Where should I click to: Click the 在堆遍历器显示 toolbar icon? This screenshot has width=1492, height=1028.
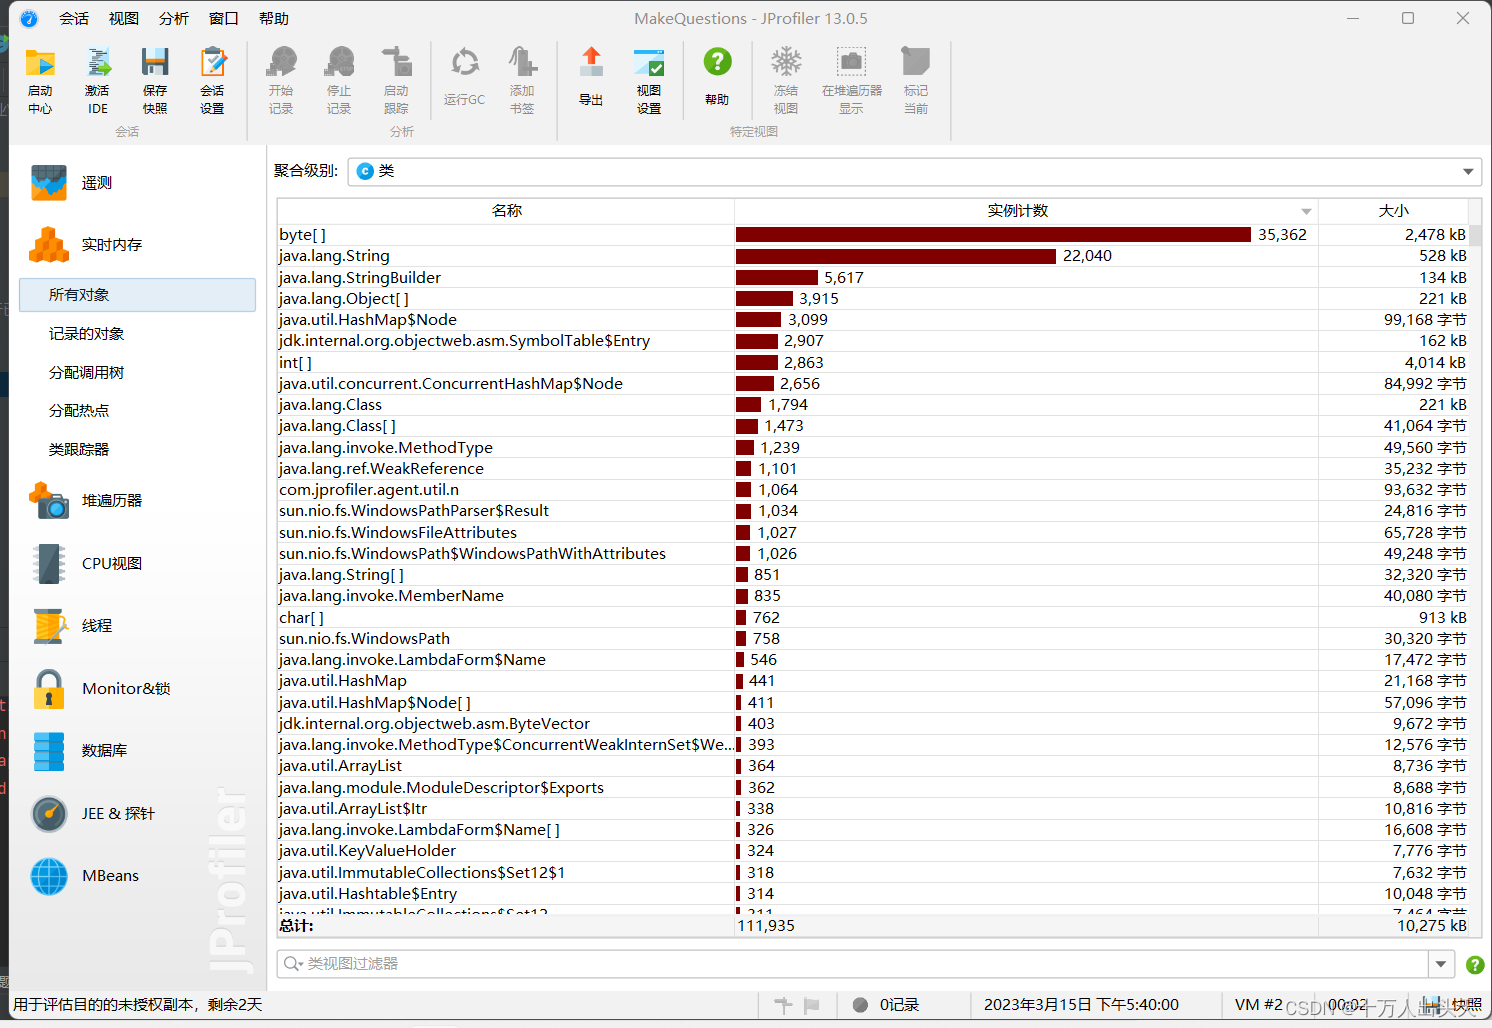click(x=851, y=80)
